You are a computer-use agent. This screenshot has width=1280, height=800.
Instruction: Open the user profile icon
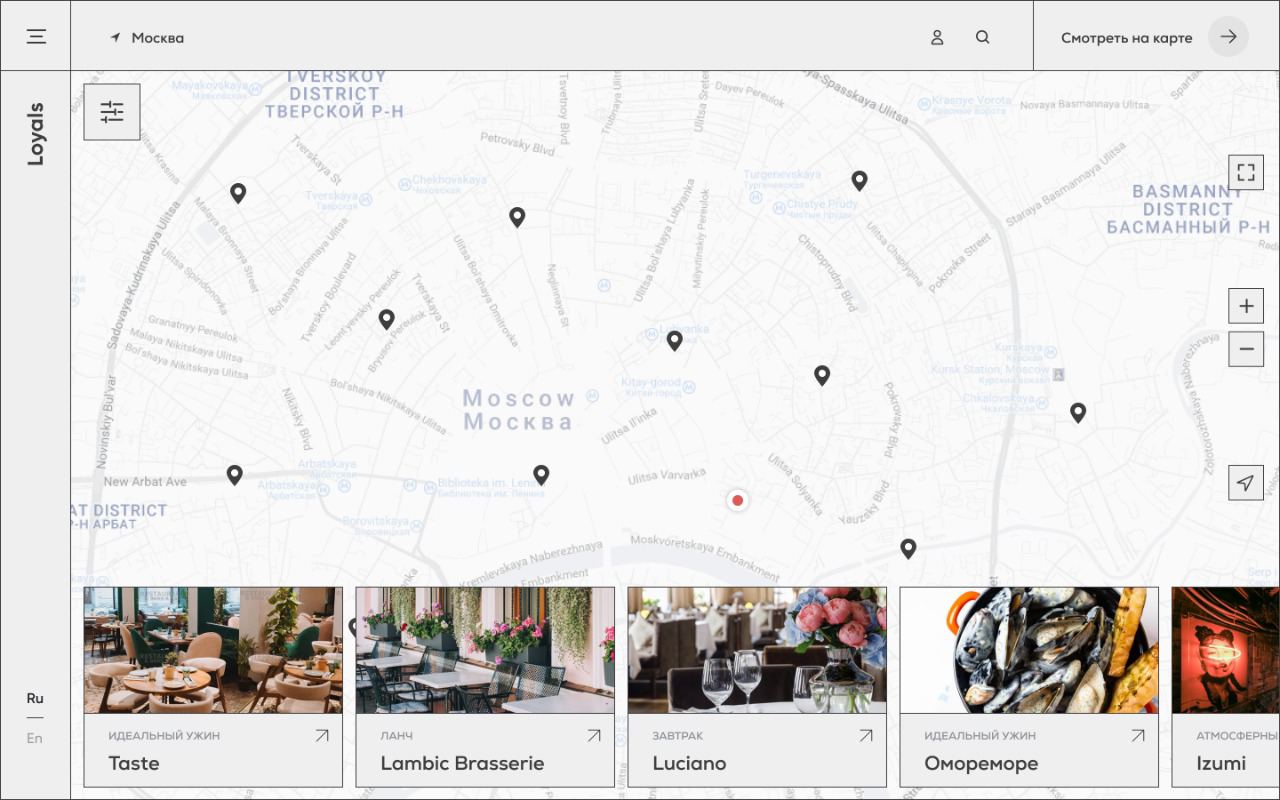point(937,38)
